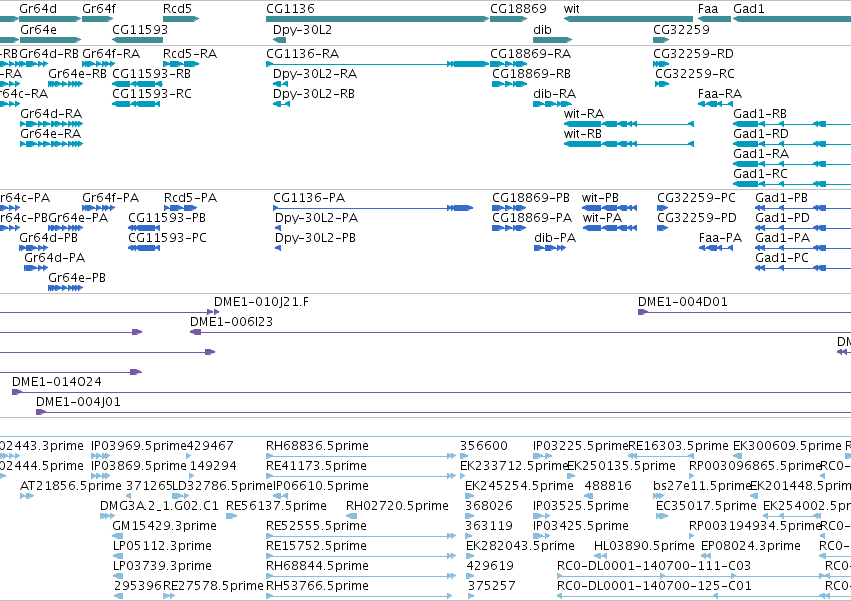This screenshot has width=851, height=601.
Task: Select the wit gene bar
Action: 628,19
